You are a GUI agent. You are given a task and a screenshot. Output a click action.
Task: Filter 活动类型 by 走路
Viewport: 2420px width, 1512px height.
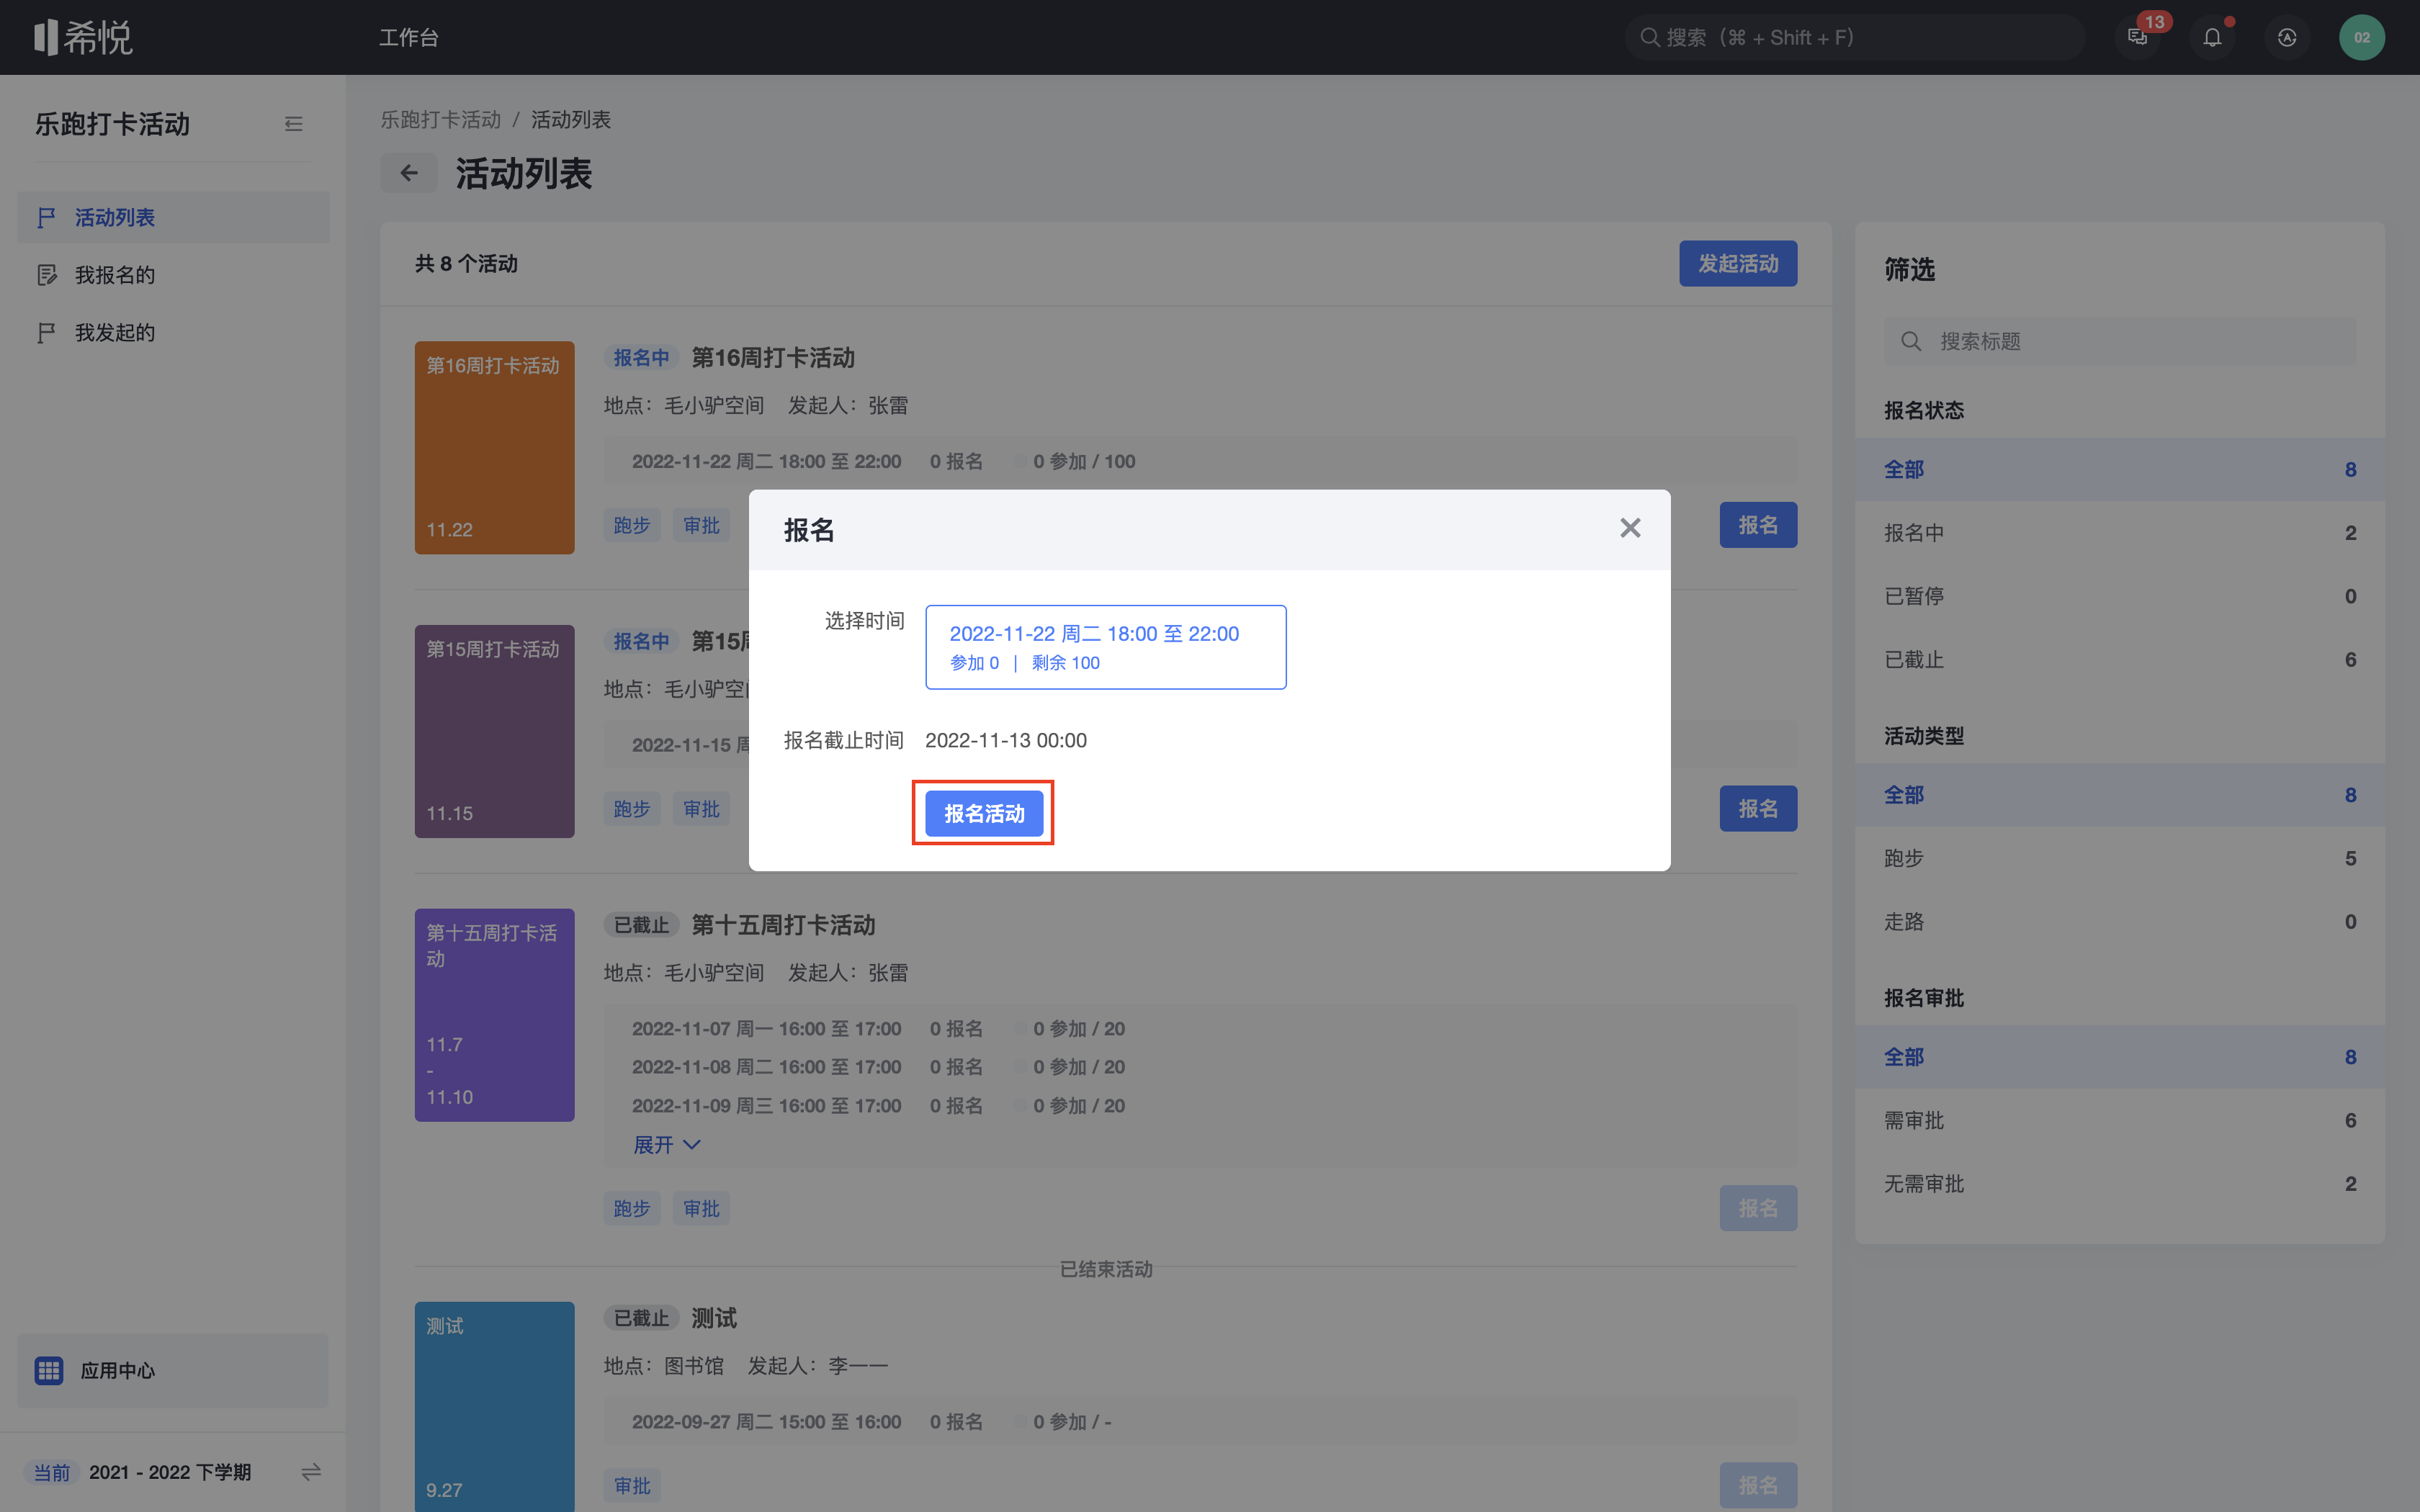pos(2120,922)
